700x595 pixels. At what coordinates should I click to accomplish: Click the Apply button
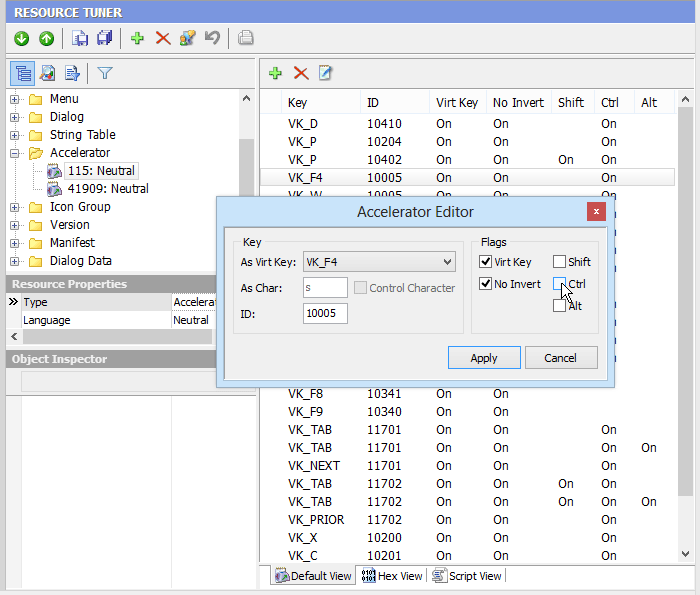(x=484, y=358)
